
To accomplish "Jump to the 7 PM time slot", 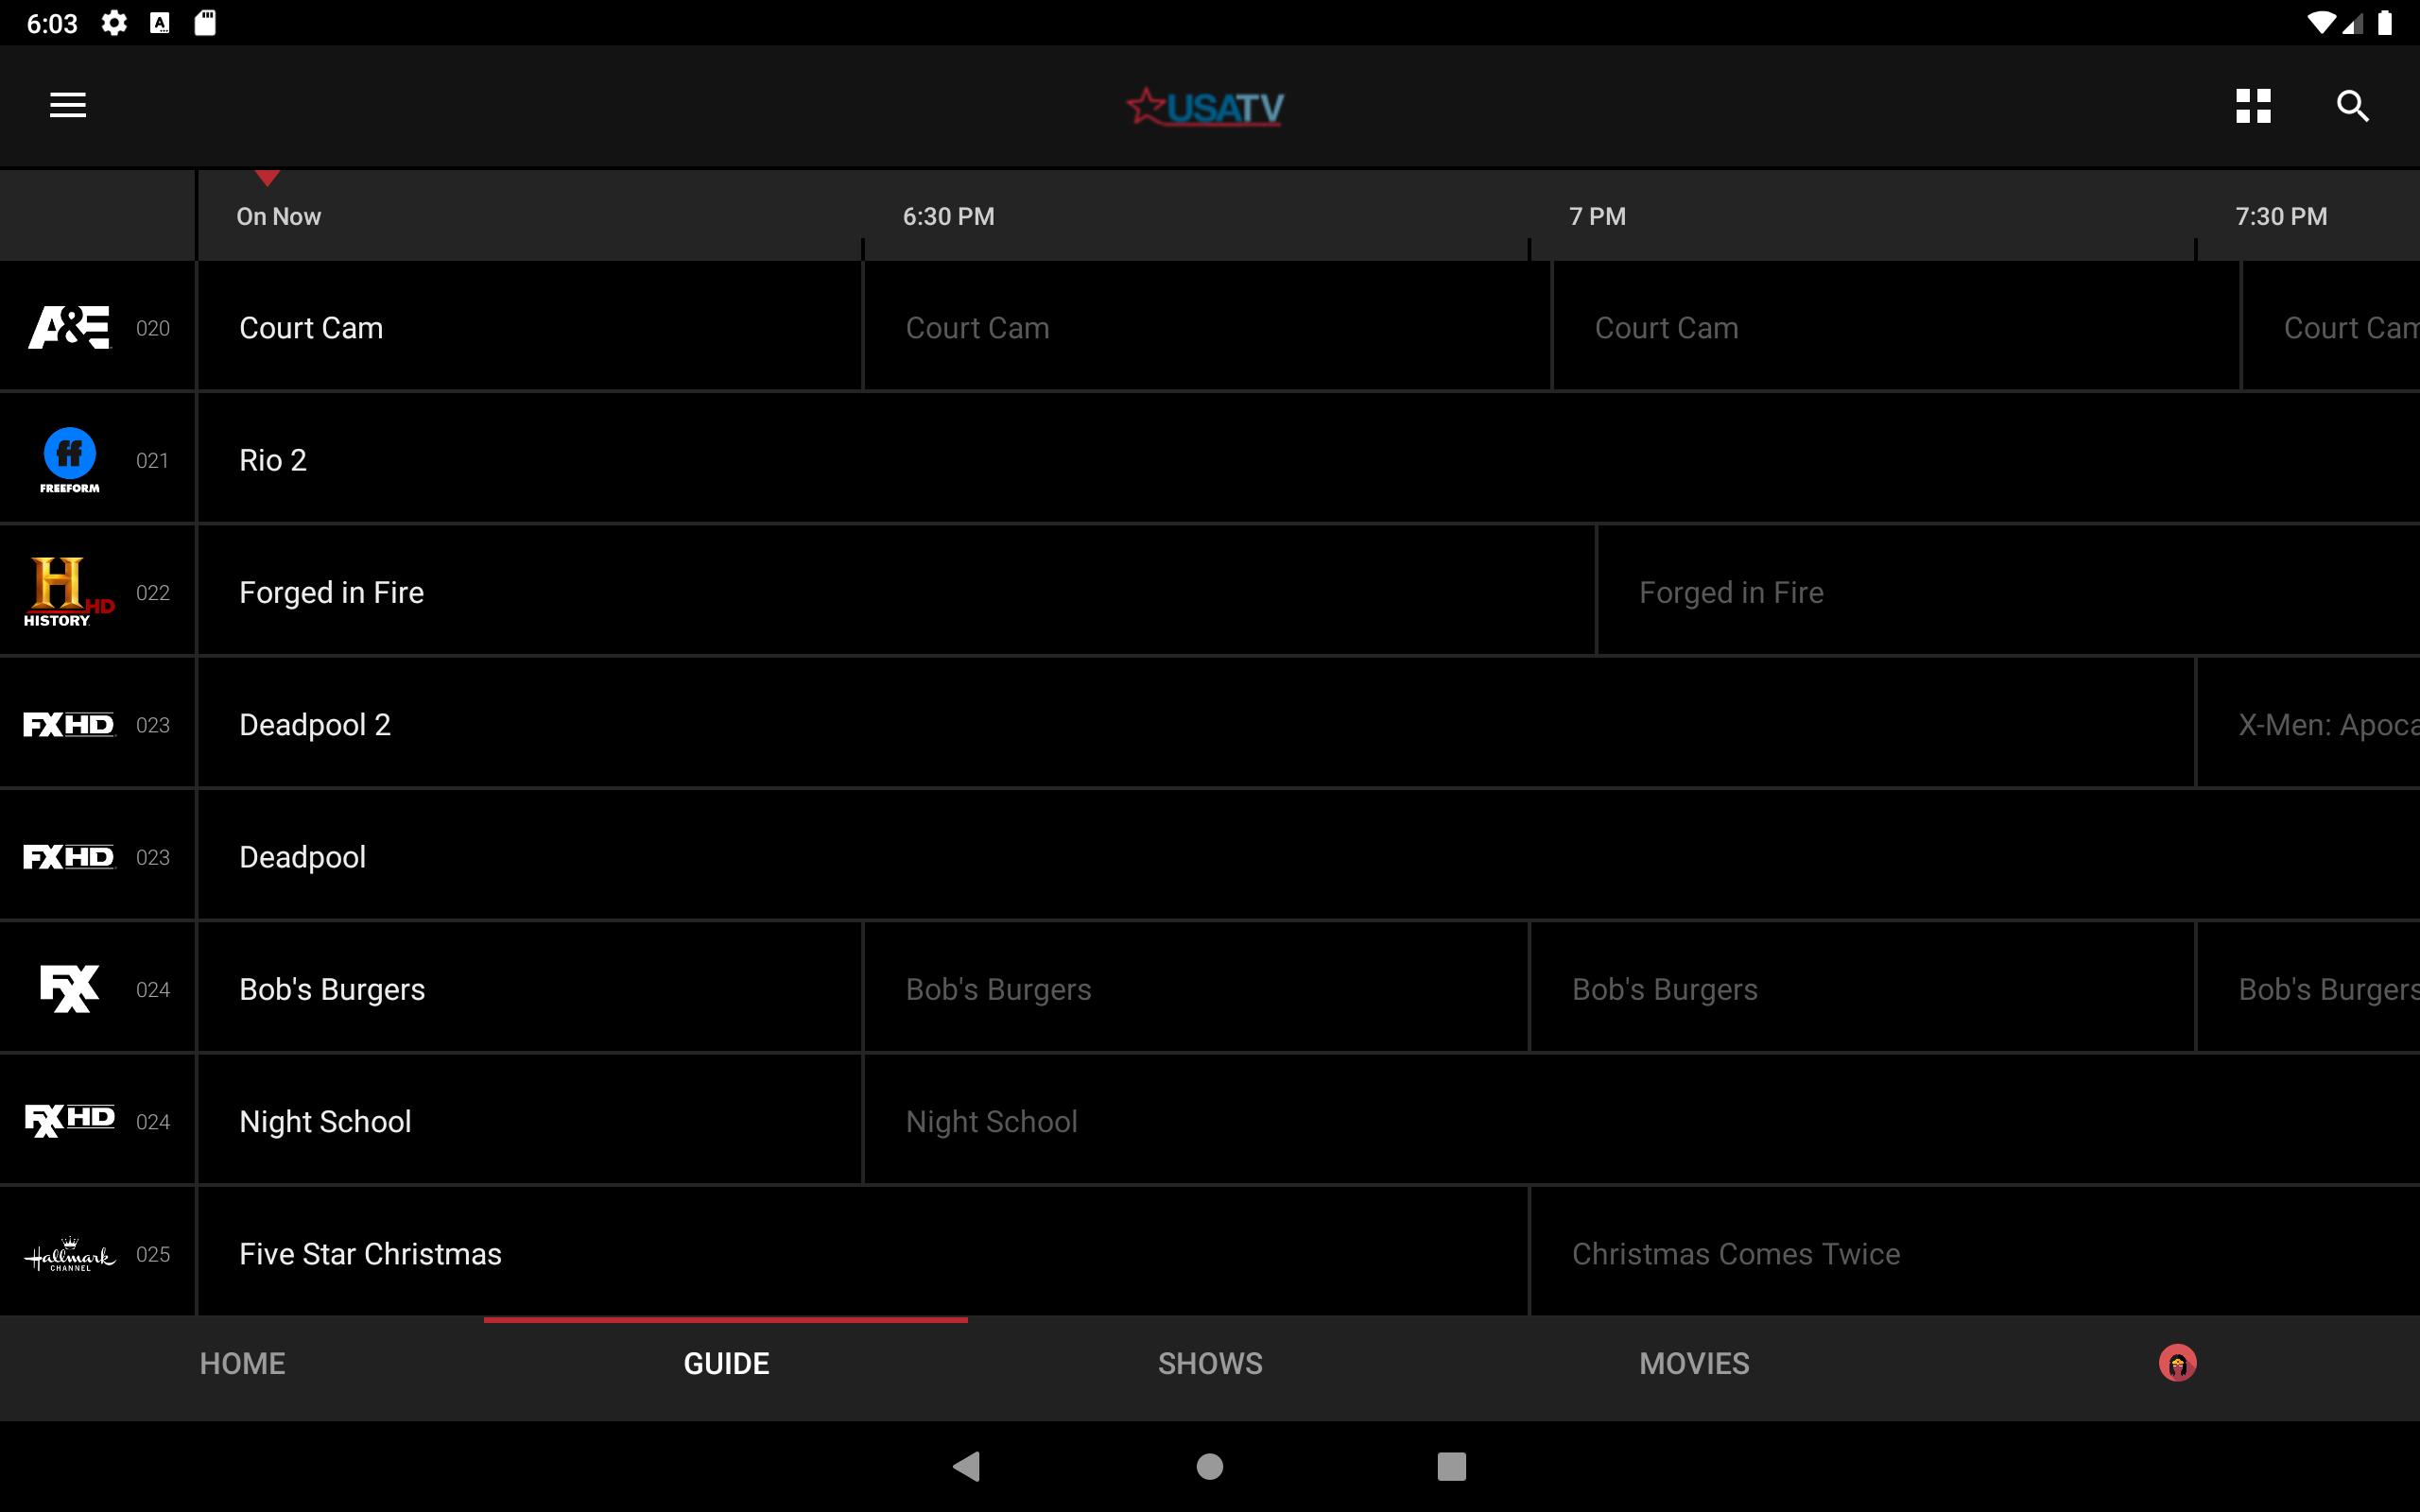I will (1597, 216).
